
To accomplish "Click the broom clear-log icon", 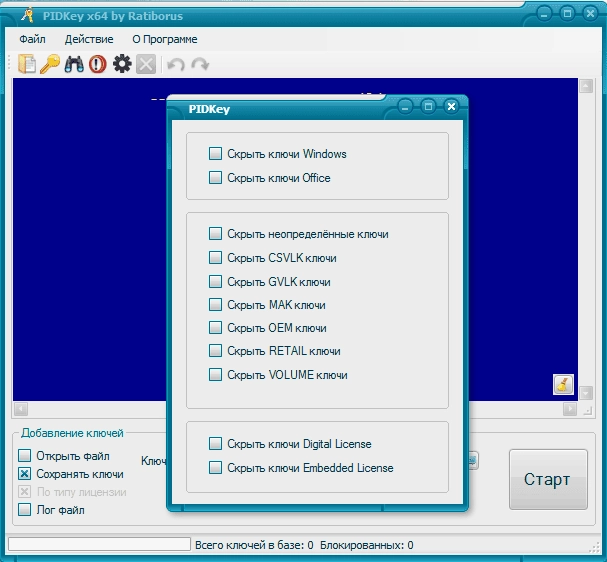I will (x=563, y=384).
